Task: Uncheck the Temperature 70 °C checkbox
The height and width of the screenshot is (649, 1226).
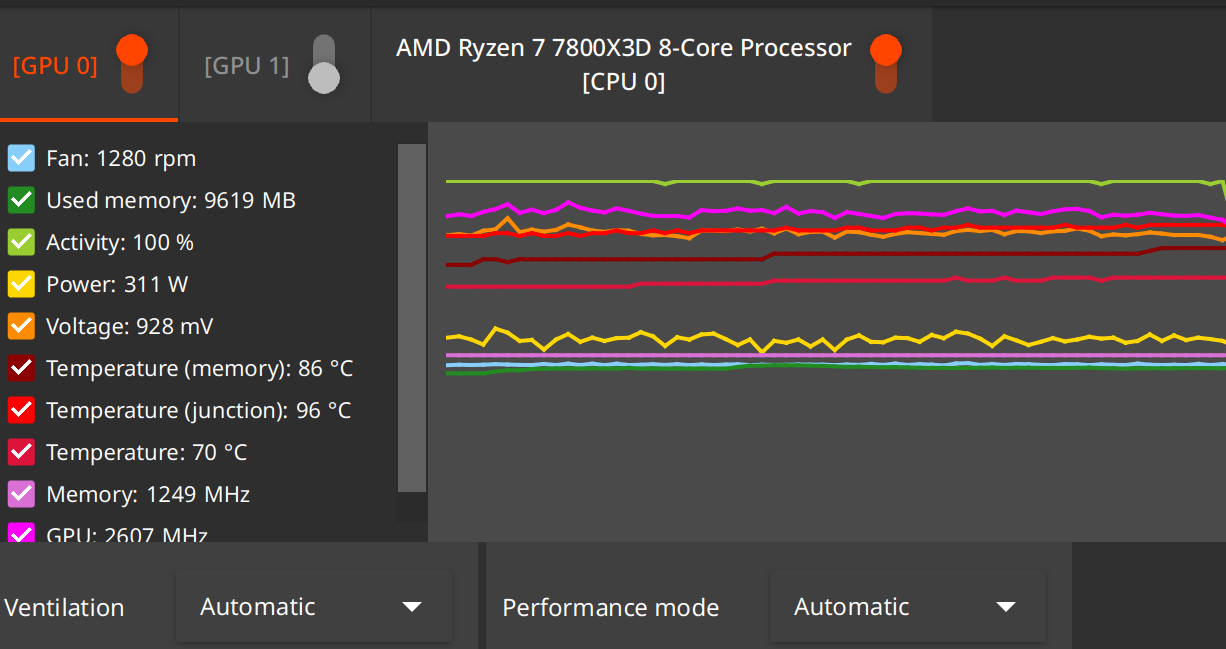Action: [22, 452]
